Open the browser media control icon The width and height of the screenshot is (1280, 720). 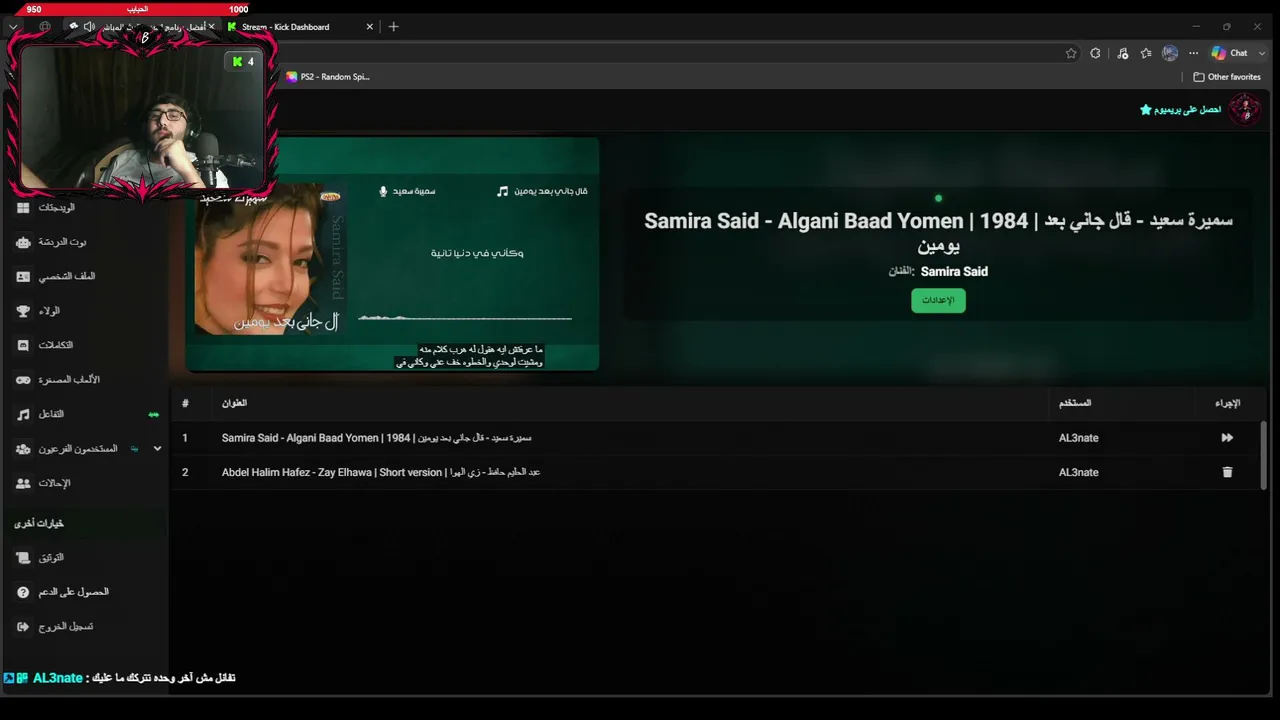pos(1122,53)
